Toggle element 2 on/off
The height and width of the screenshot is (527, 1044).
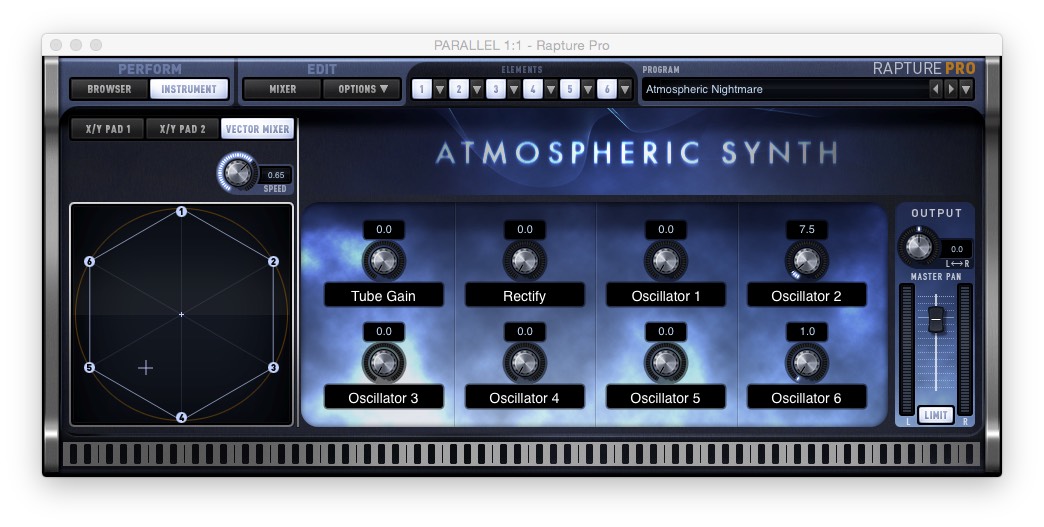pos(459,88)
